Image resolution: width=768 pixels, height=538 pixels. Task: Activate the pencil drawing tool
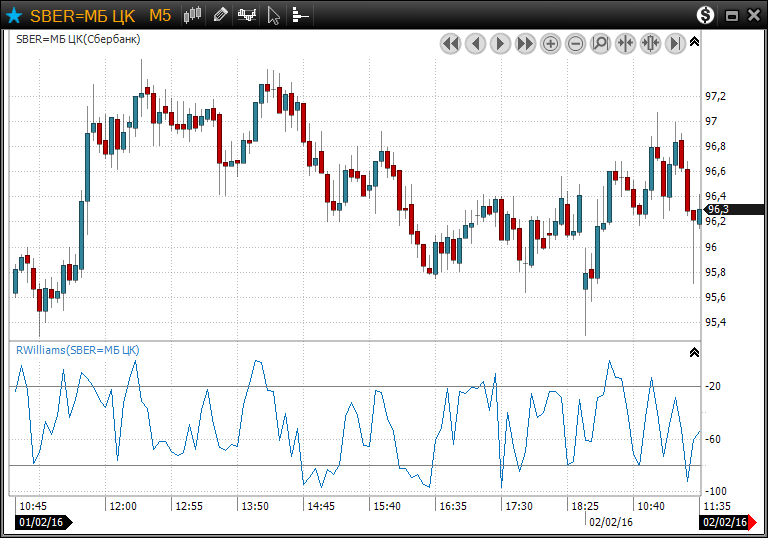click(x=220, y=15)
